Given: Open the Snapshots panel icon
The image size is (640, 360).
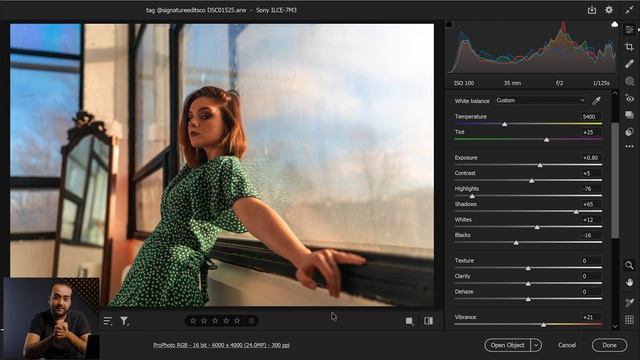Looking at the screenshot, I should [629, 115].
